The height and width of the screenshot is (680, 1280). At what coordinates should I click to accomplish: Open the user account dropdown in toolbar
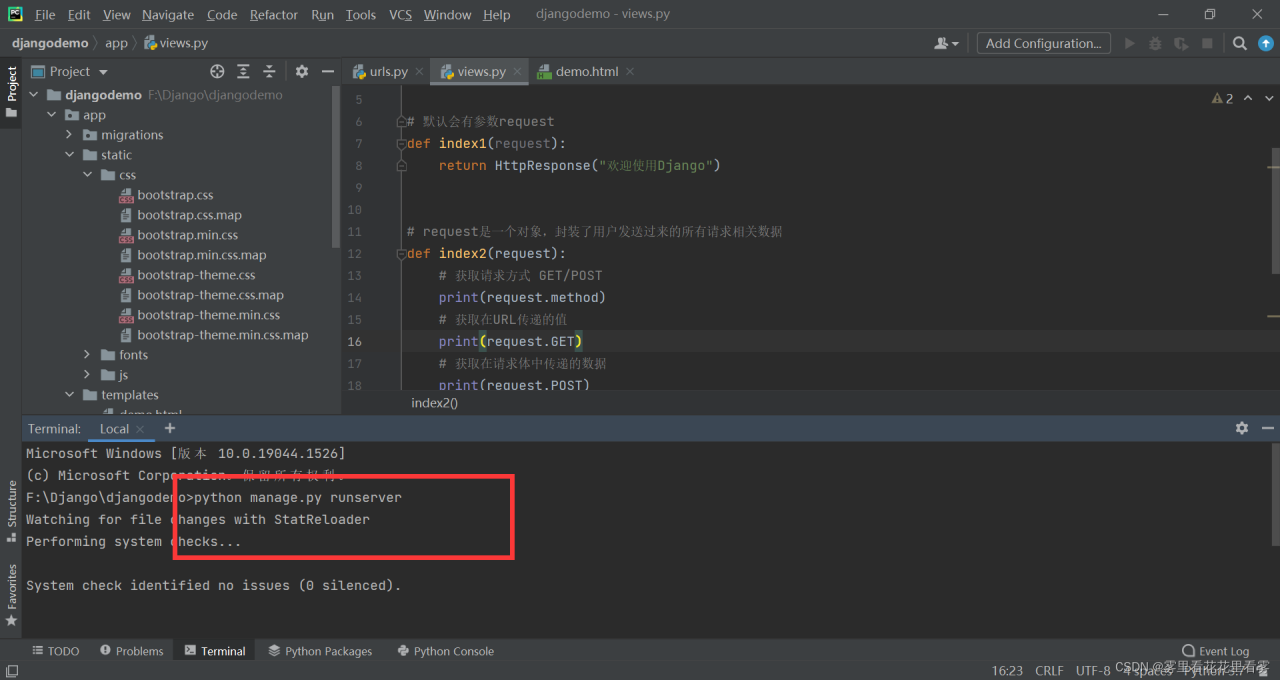pyautogui.click(x=946, y=43)
